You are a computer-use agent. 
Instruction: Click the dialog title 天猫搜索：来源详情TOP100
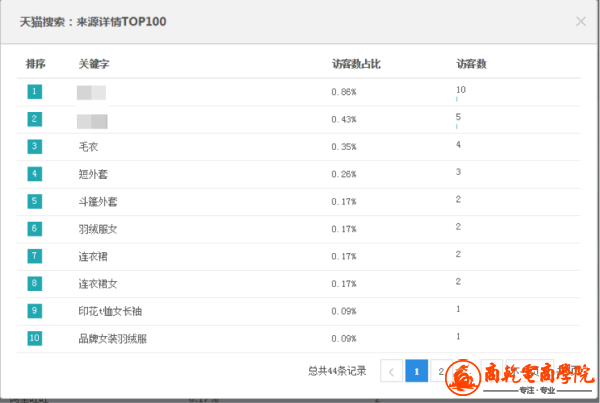coord(93,22)
